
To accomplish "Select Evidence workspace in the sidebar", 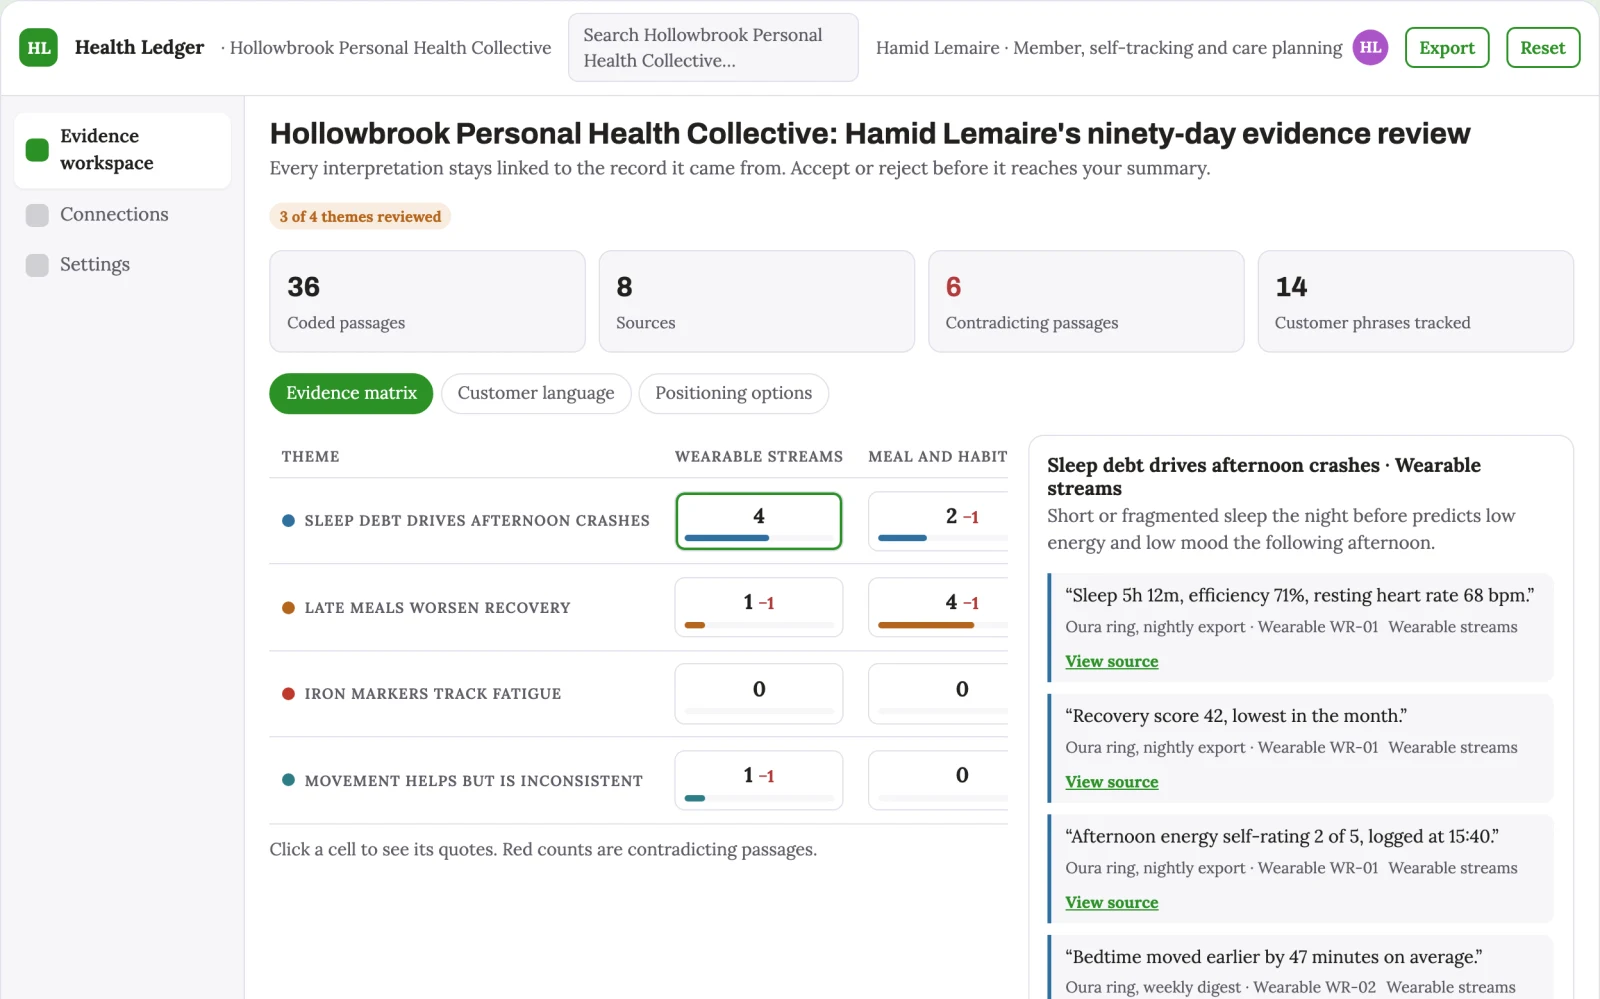I will pyautogui.click(x=122, y=150).
